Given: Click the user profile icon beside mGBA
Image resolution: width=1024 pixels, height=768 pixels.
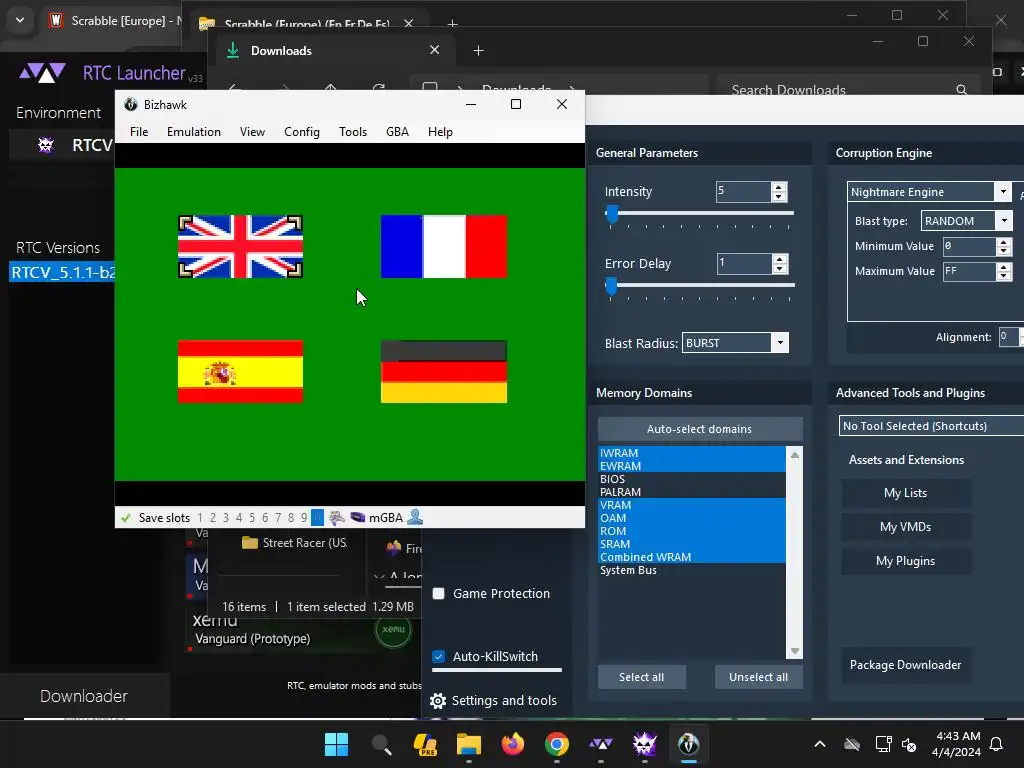Looking at the screenshot, I should click(x=415, y=517).
